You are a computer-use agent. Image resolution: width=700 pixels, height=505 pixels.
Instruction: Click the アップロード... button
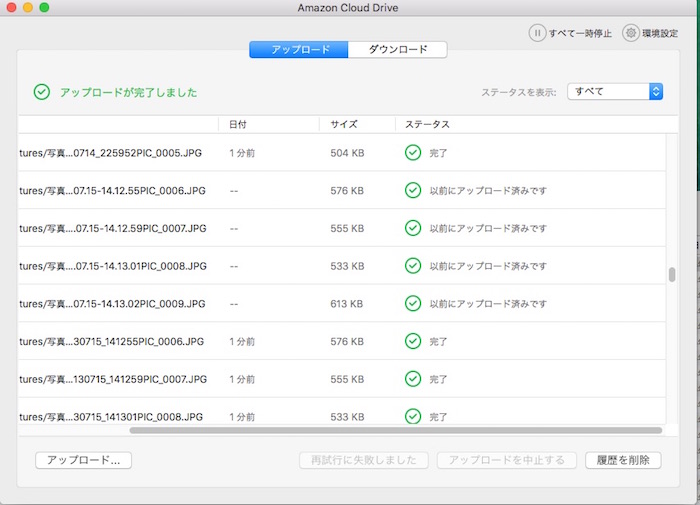tap(83, 460)
